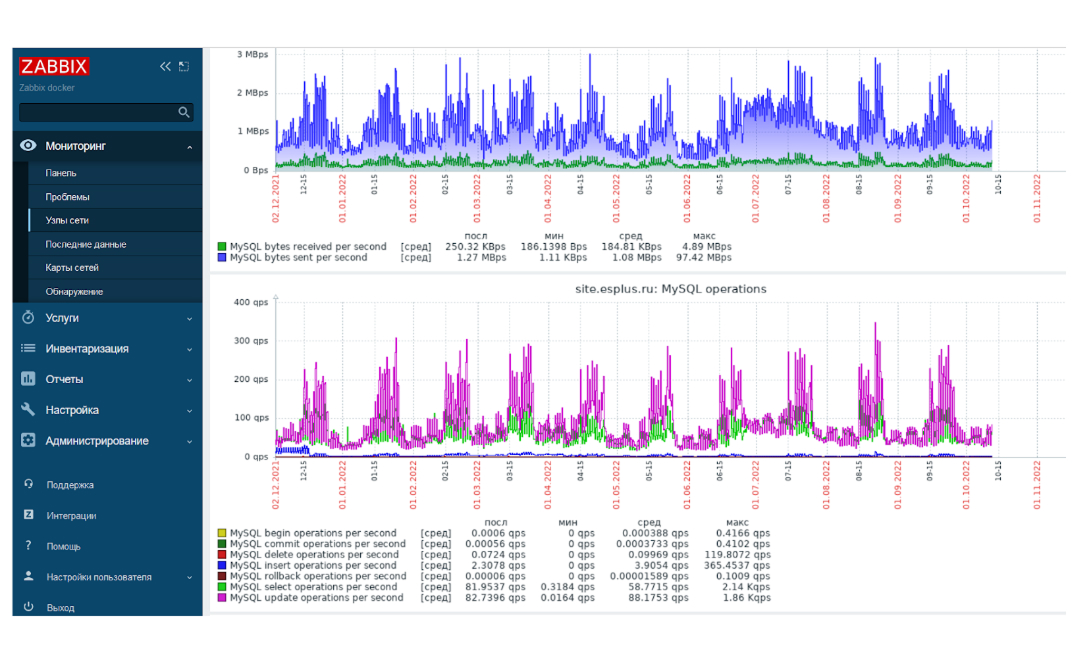1080x663 pixels.
Task: Collapse the sidebar with double-arrow icon
Action: coord(165,67)
